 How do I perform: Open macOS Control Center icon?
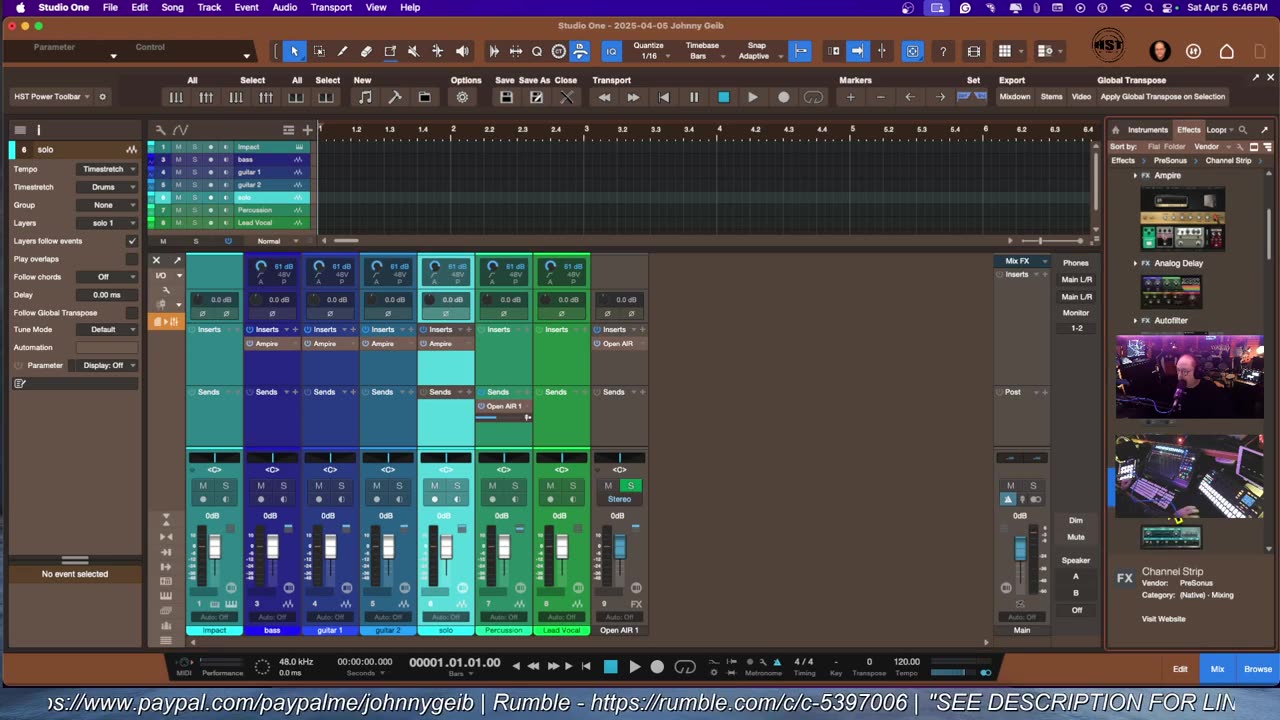(1166, 7)
